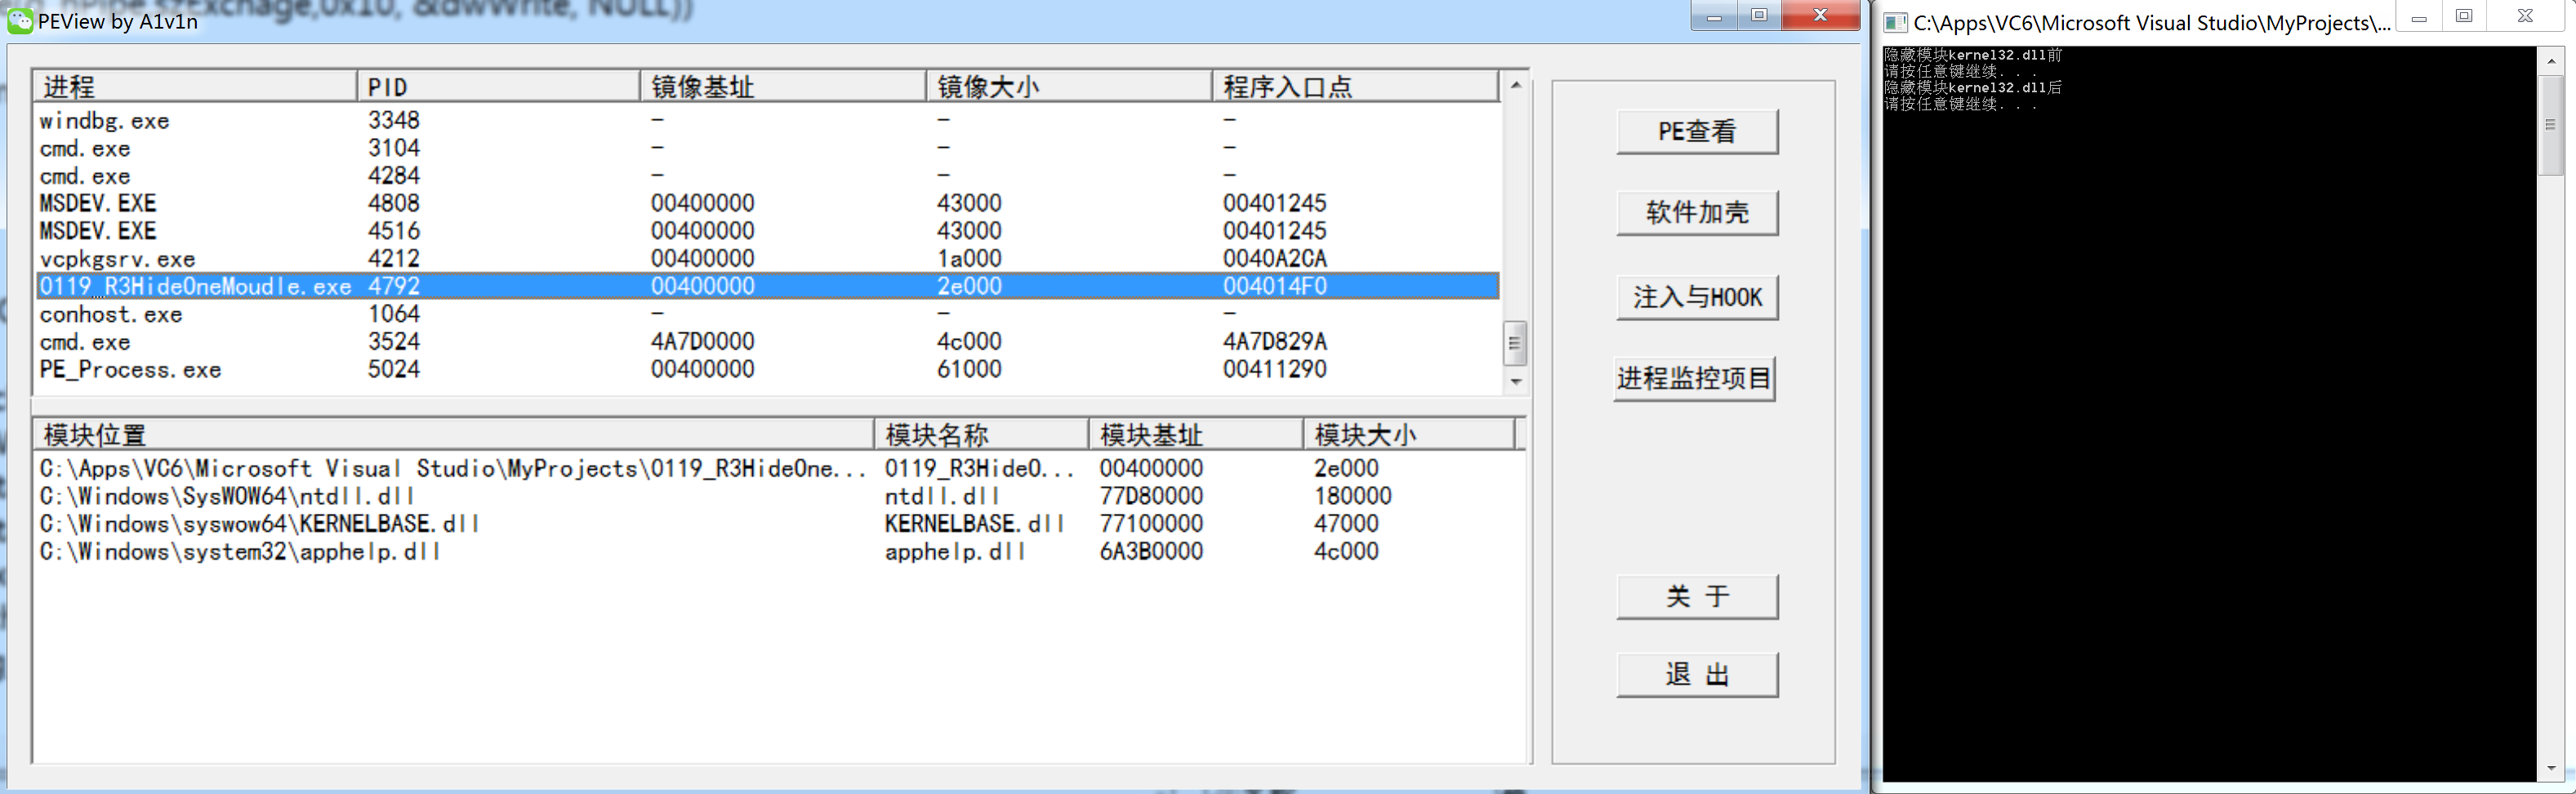Click the console window scrollbar thumb
This screenshot has width=2576, height=794.
2551,125
